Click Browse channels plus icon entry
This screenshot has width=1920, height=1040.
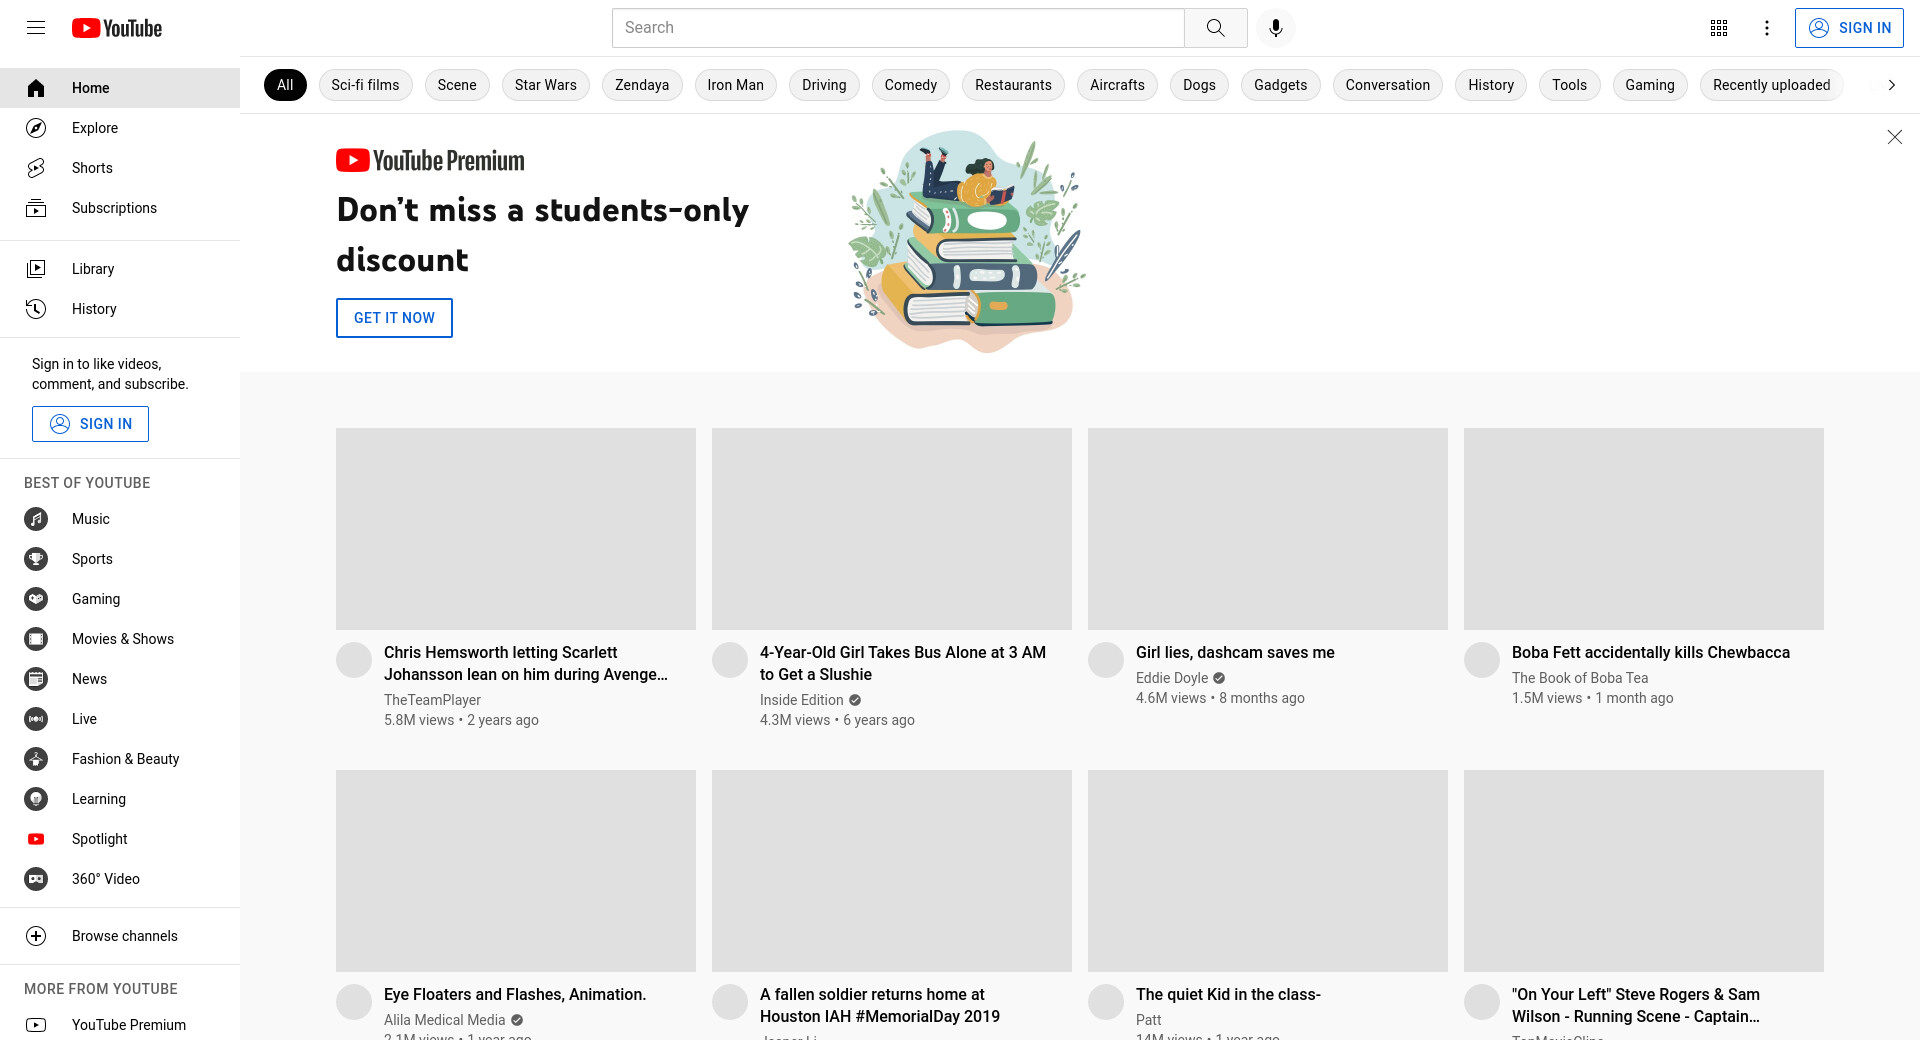point(120,936)
